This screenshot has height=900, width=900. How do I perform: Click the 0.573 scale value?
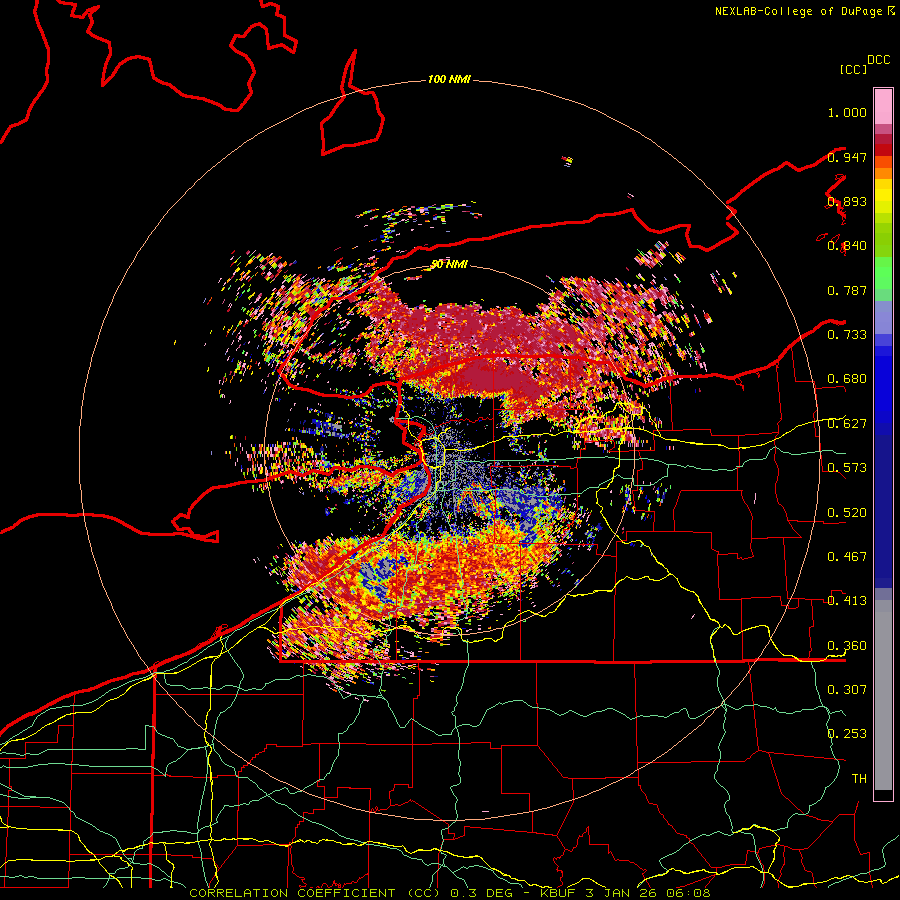pyautogui.click(x=847, y=468)
